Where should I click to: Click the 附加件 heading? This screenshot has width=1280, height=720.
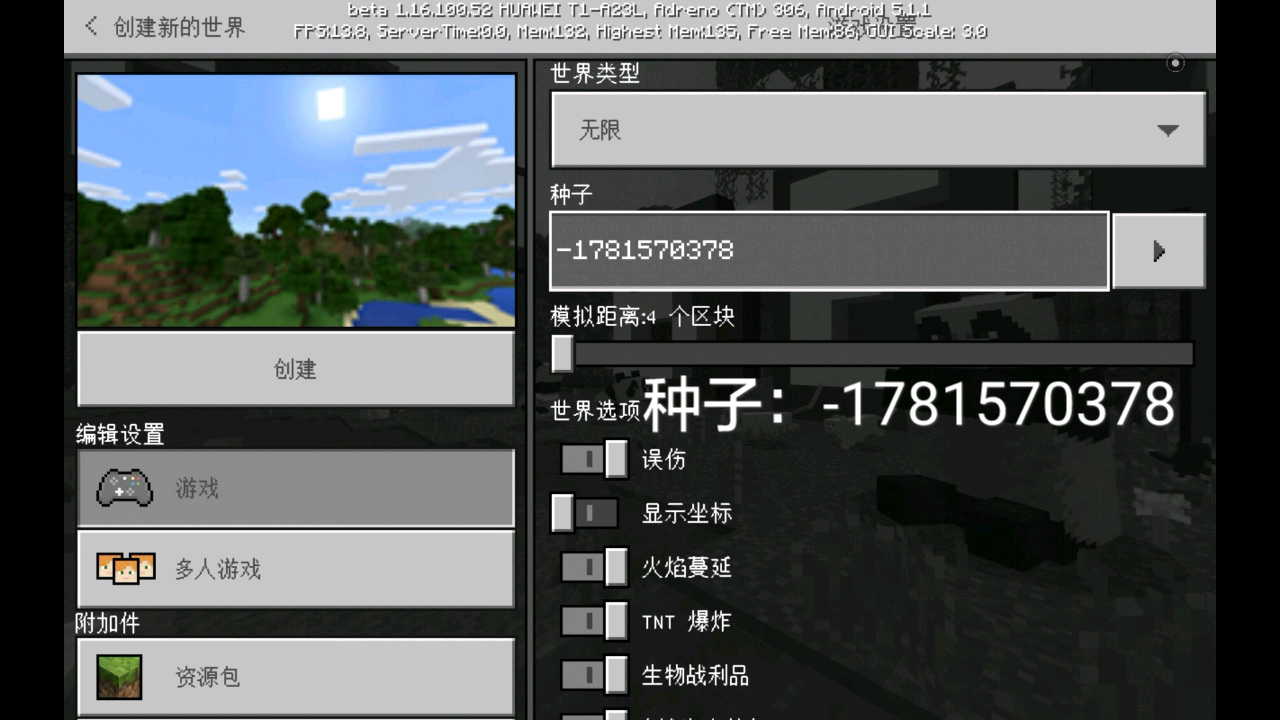(x=107, y=623)
